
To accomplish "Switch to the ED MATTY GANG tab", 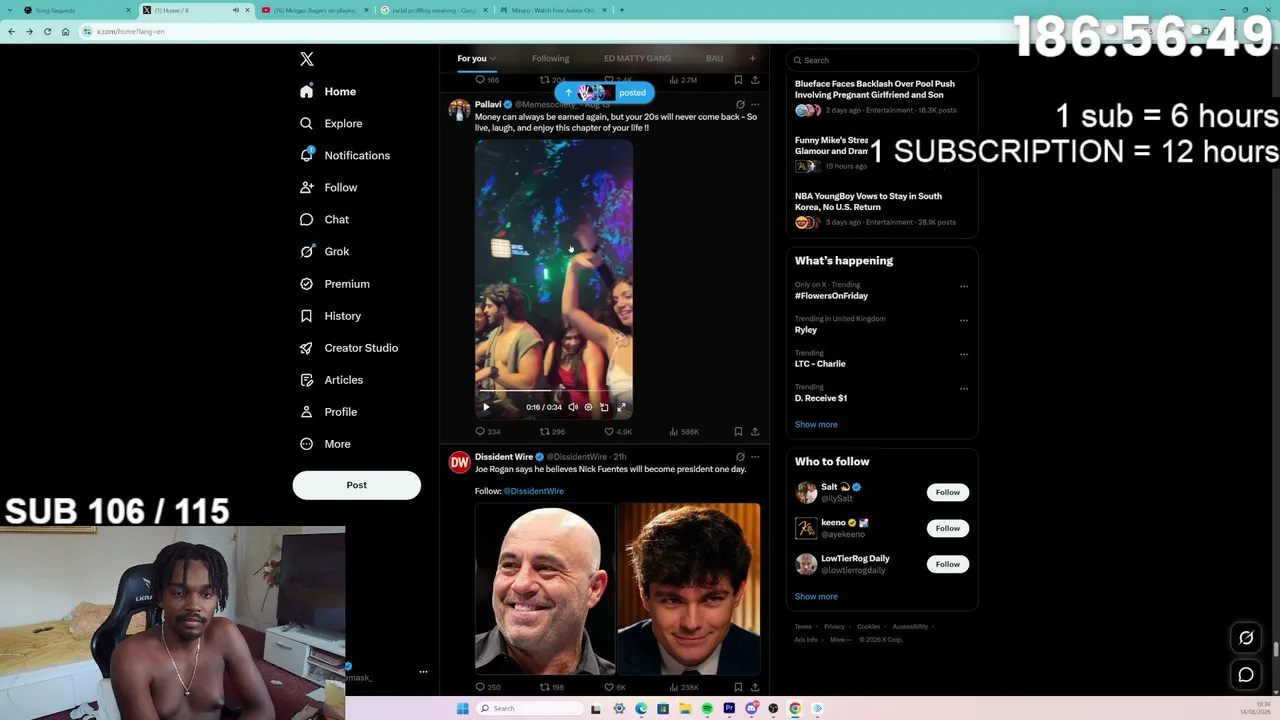I will (637, 58).
